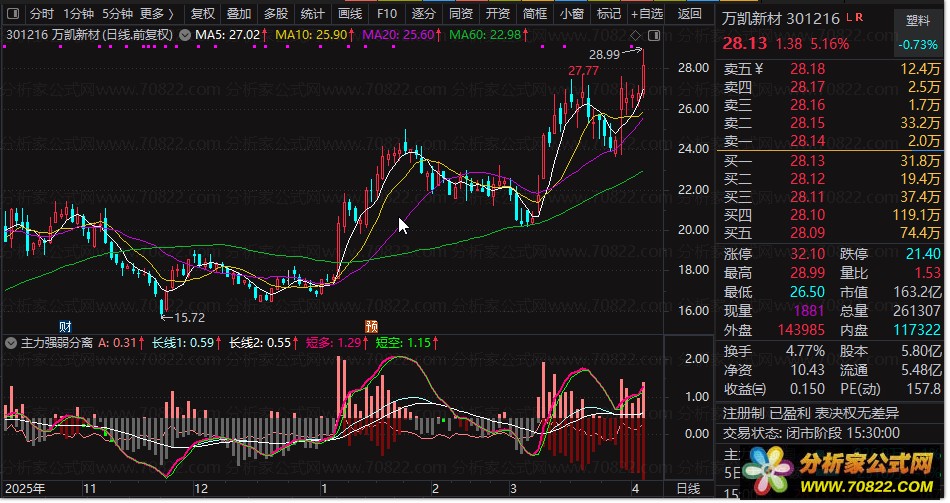Click 买五 price 28.09
Screen dimensions: 950x503
(808, 233)
